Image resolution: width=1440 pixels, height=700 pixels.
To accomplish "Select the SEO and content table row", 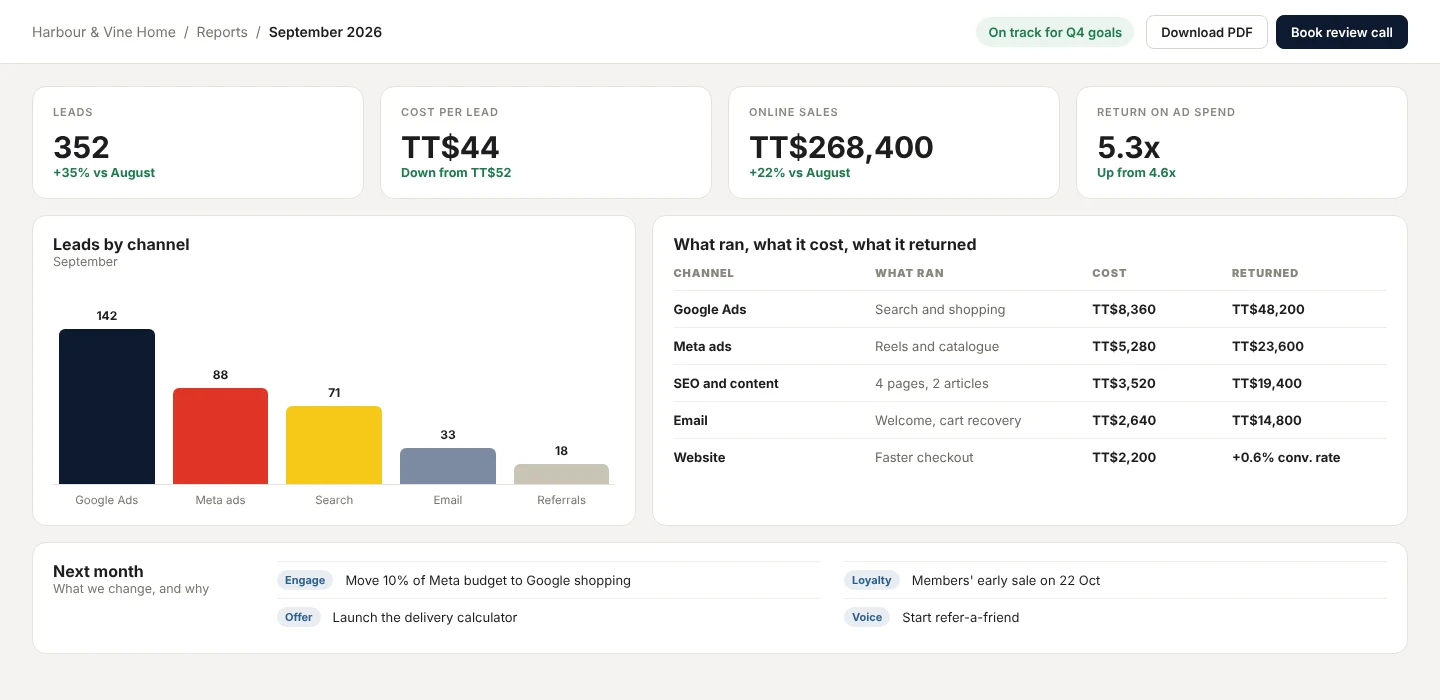I will point(1030,383).
